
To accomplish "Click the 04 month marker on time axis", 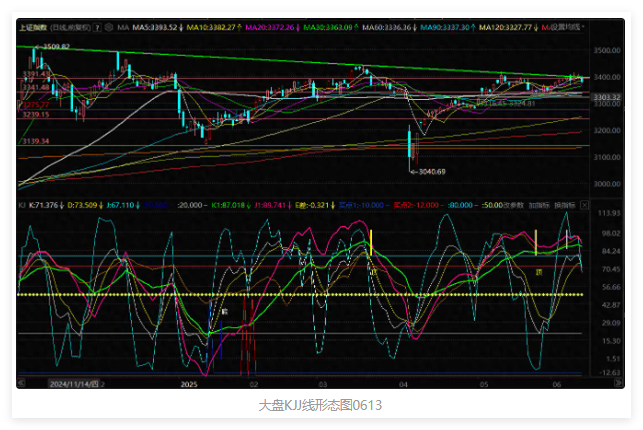I will (404, 384).
